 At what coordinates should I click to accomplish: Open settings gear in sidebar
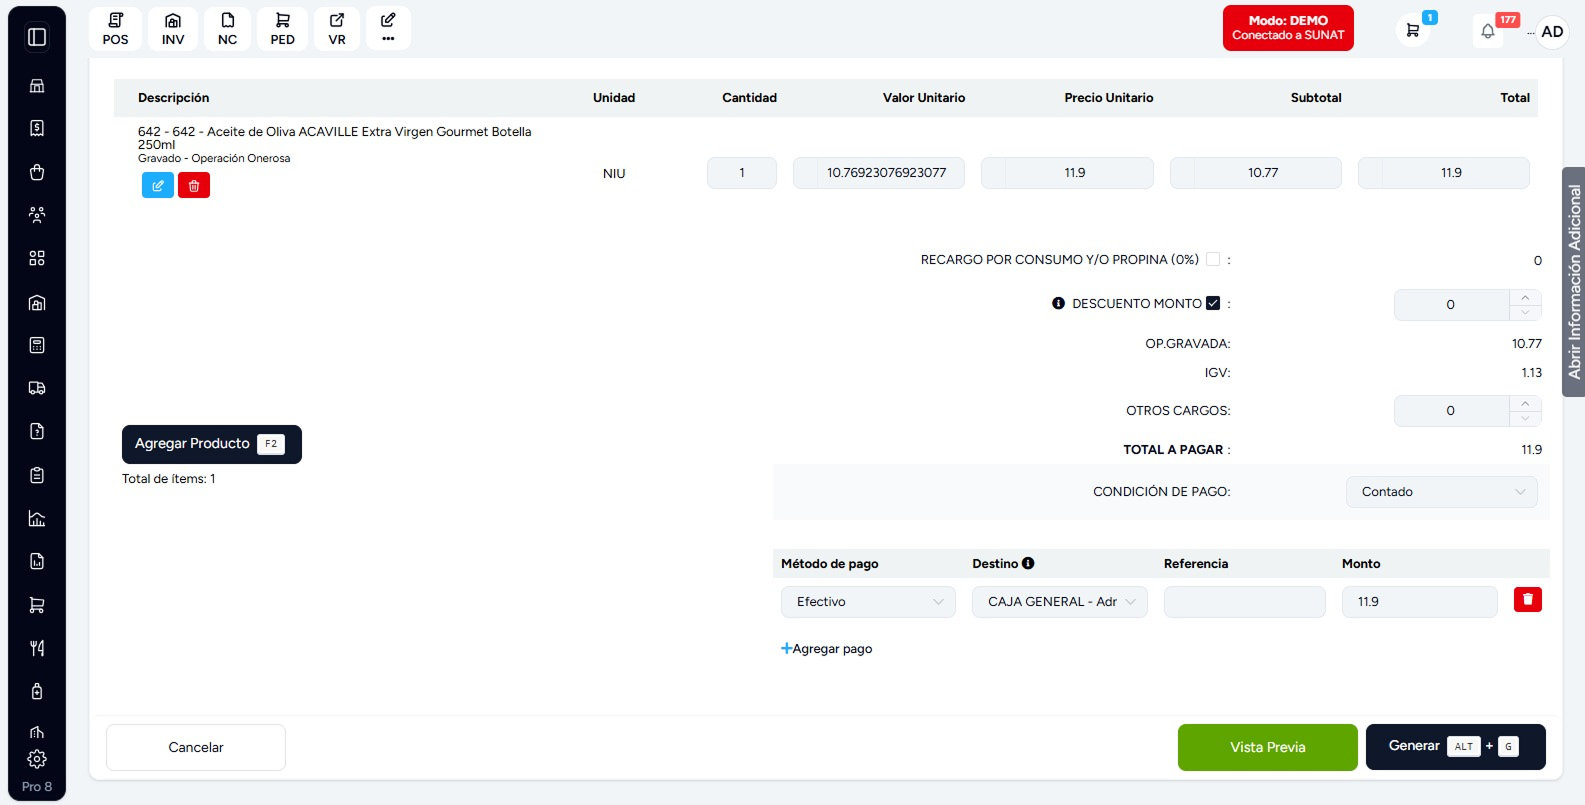37,759
